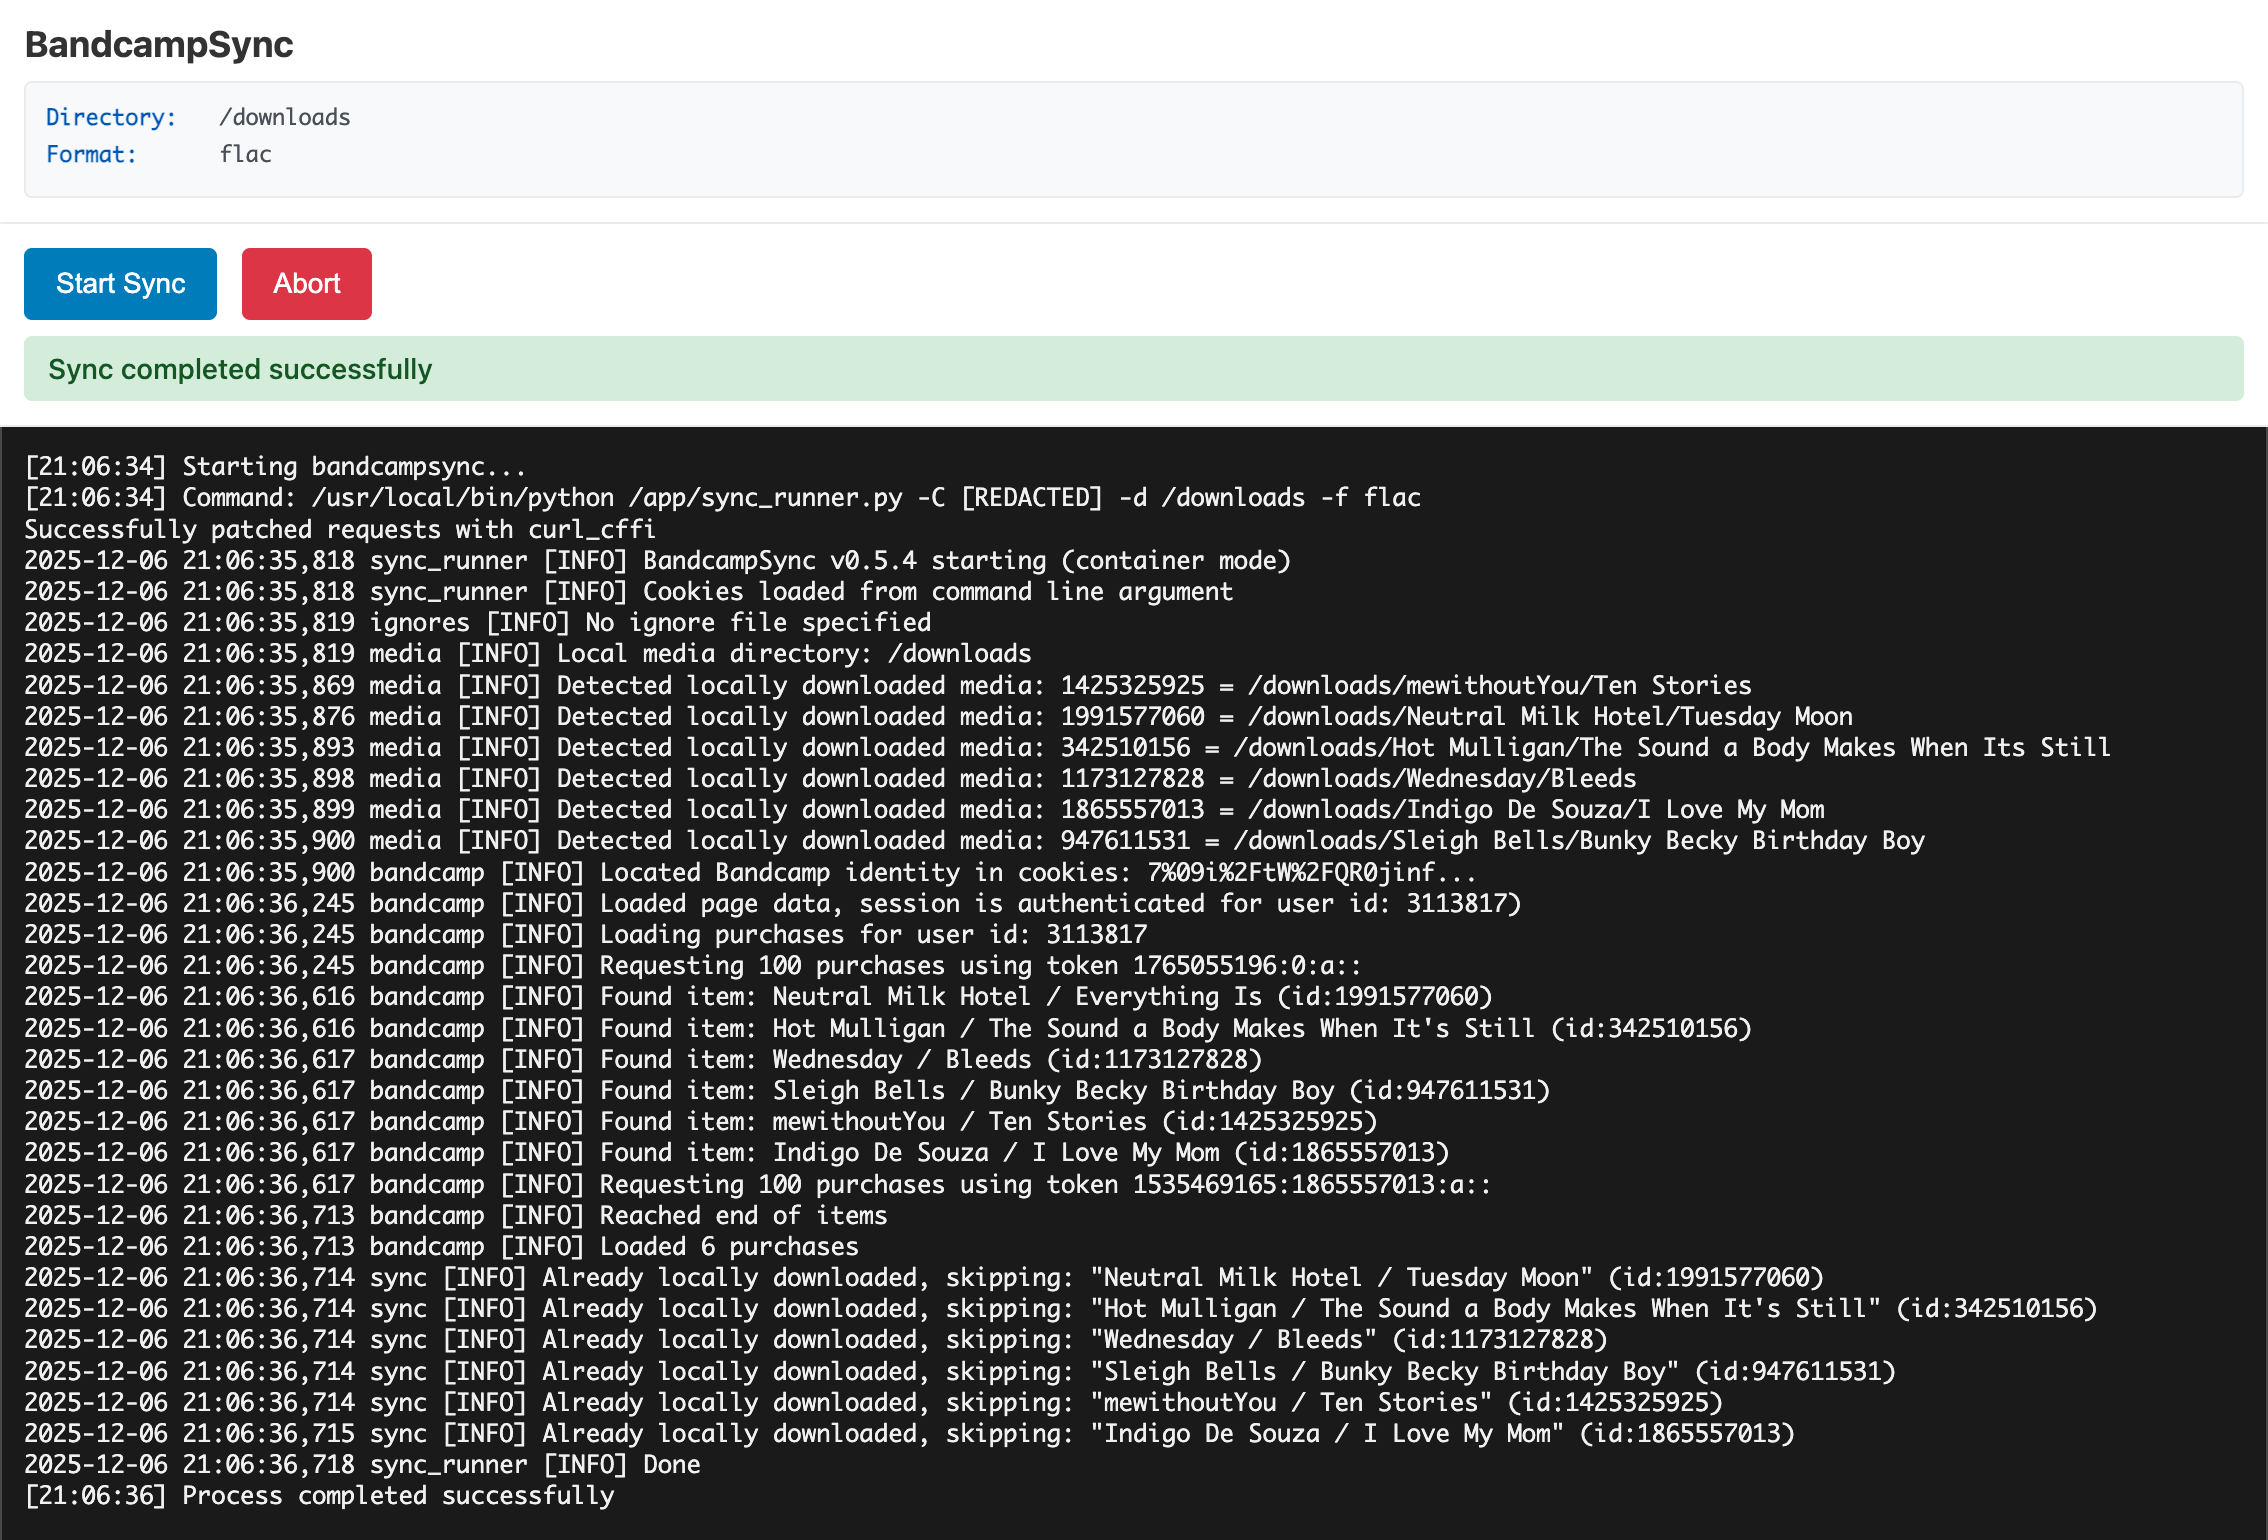2268x1540 pixels.
Task: Select the Directory value /downloads
Action: click(284, 117)
